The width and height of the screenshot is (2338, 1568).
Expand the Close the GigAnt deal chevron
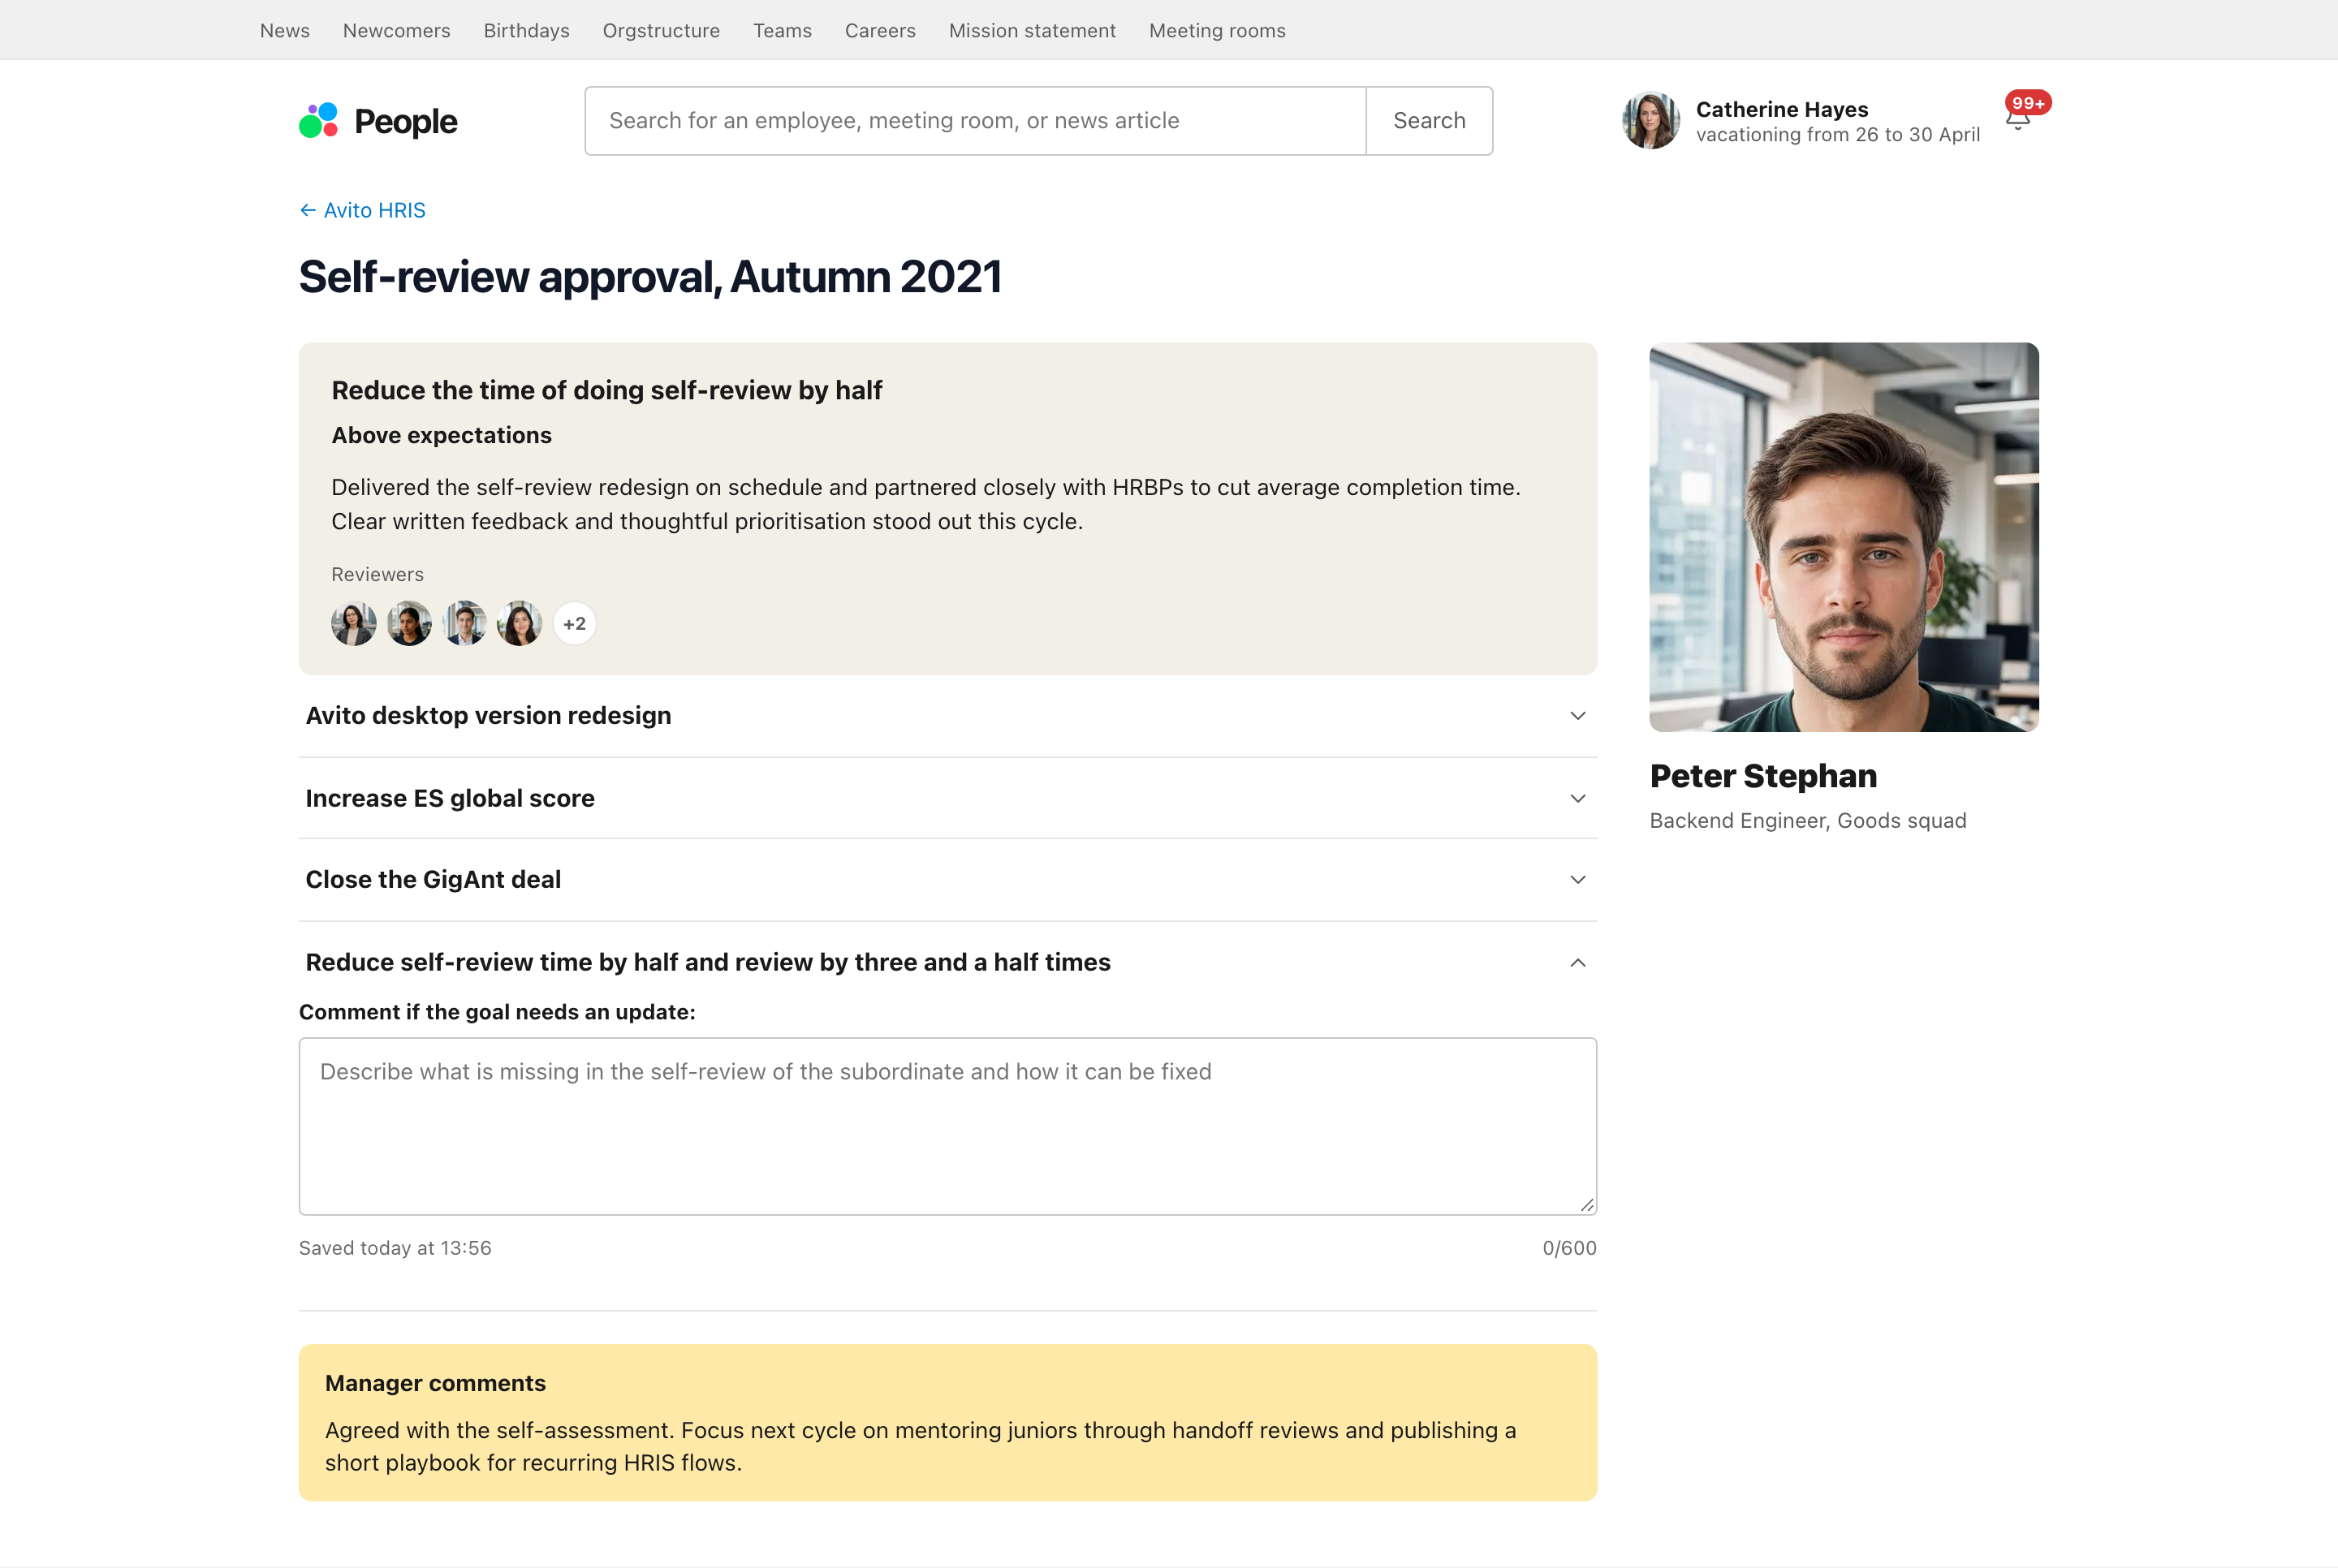click(1578, 880)
